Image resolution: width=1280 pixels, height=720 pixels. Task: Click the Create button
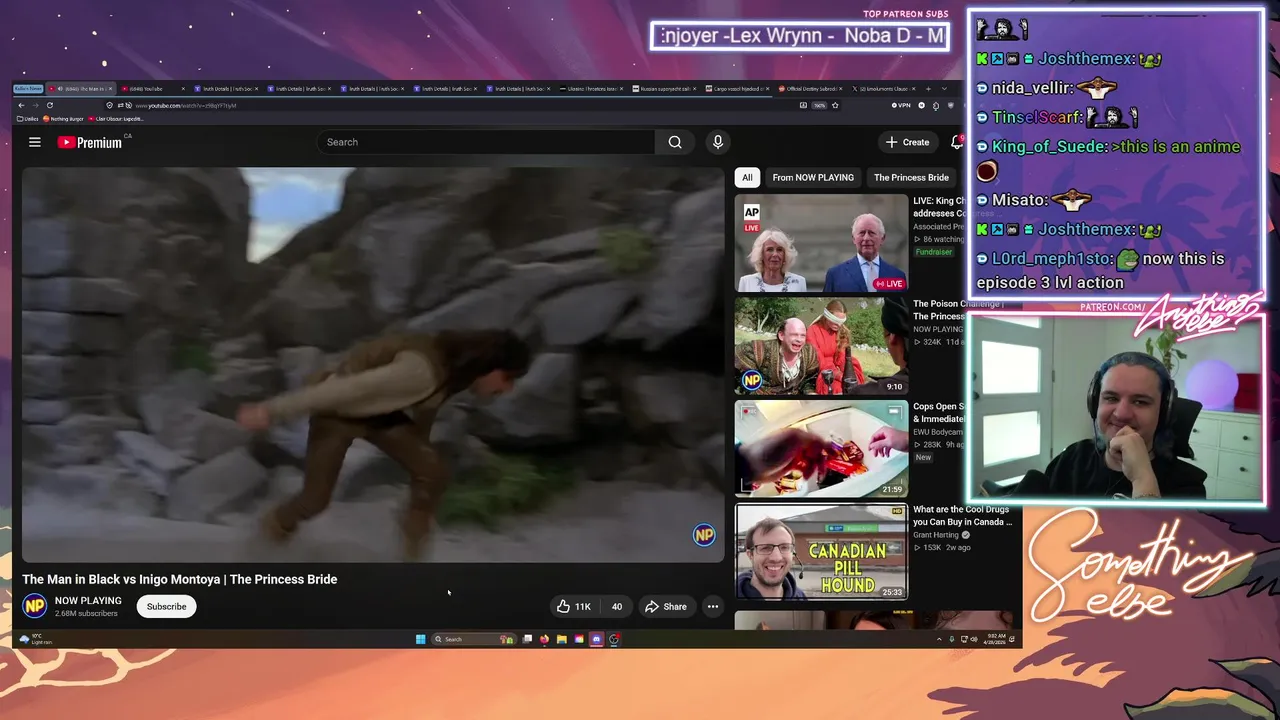tap(908, 142)
